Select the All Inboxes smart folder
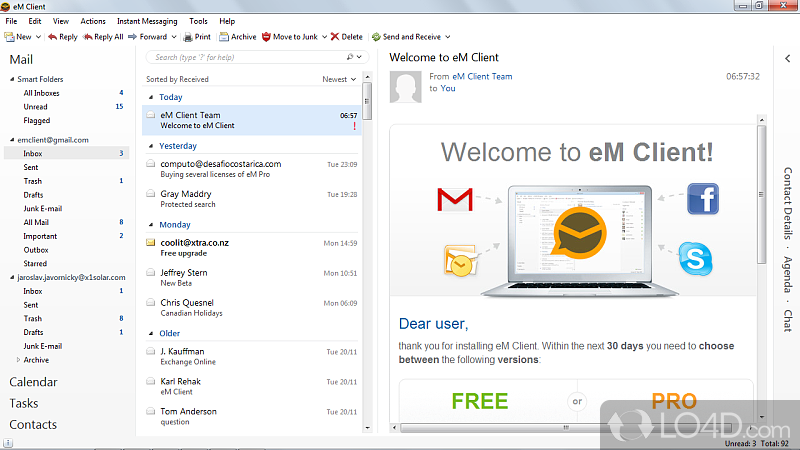This screenshot has height=450, width=800. [x=41, y=93]
